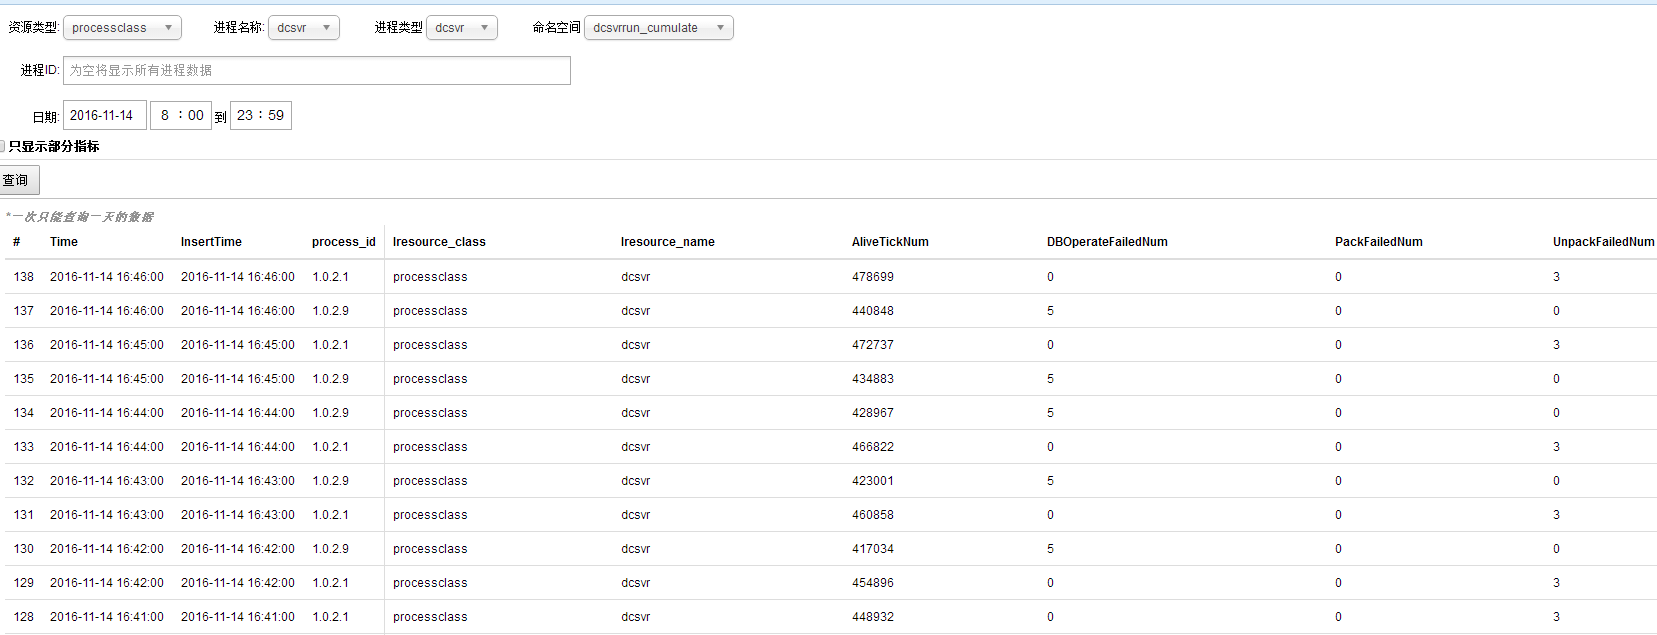Click the process_id column header
The height and width of the screenshot is (635, 1657).
[x=343, y=242]
